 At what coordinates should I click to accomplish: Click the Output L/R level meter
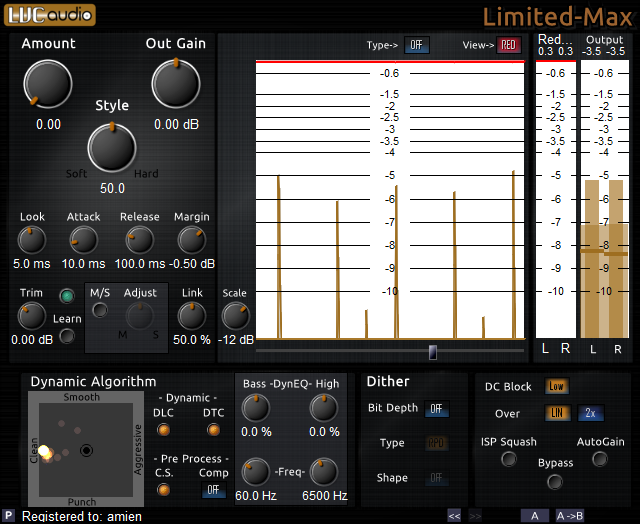click(605, 199)
